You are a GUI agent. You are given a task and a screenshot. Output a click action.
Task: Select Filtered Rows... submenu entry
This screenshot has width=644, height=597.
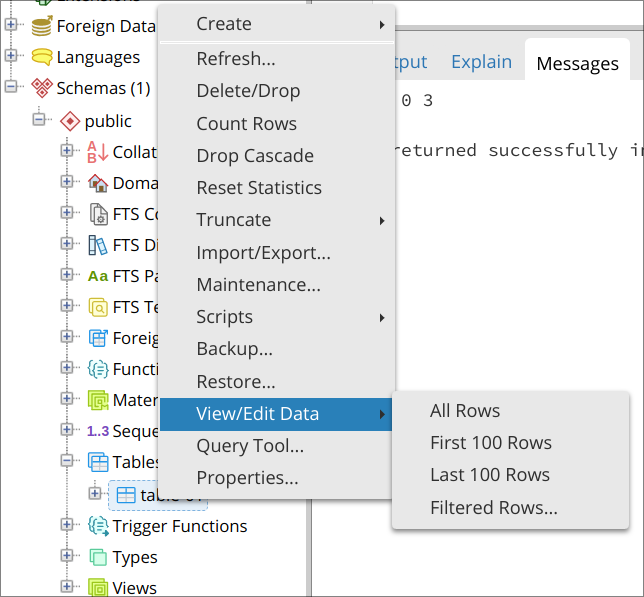pyautogui.click(x=511, y=507)
